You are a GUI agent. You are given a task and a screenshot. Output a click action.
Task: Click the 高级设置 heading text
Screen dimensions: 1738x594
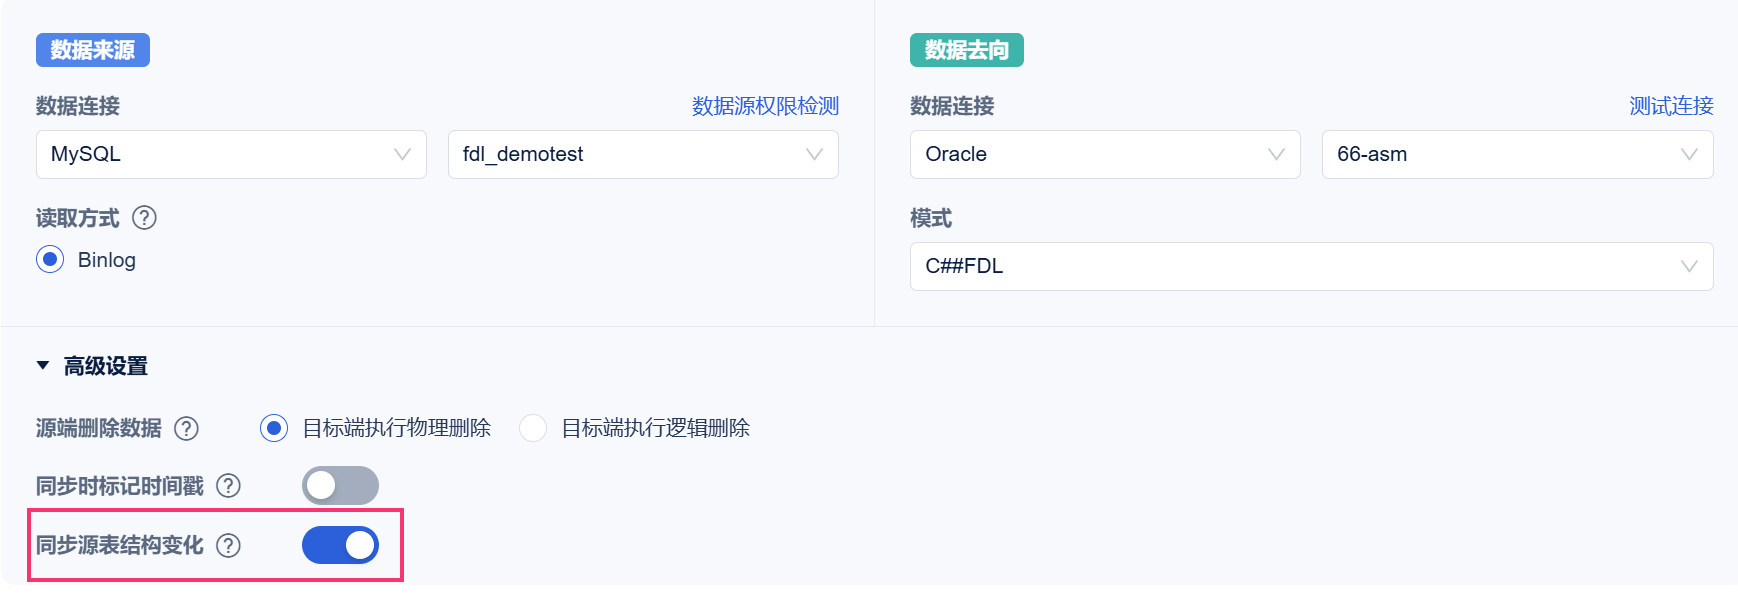point(106,367)
